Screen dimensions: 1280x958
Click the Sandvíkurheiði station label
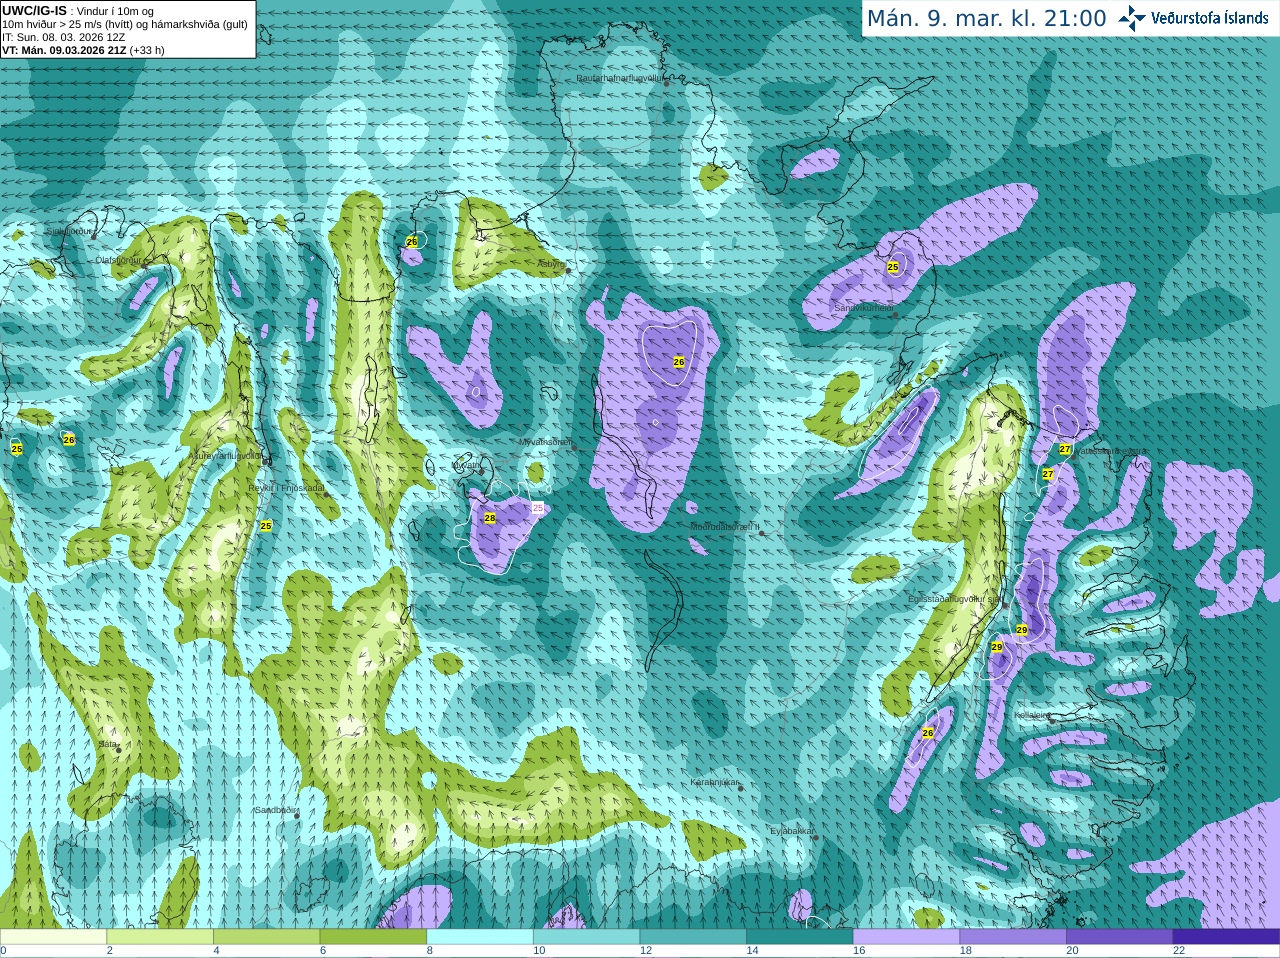coord(864,309)
